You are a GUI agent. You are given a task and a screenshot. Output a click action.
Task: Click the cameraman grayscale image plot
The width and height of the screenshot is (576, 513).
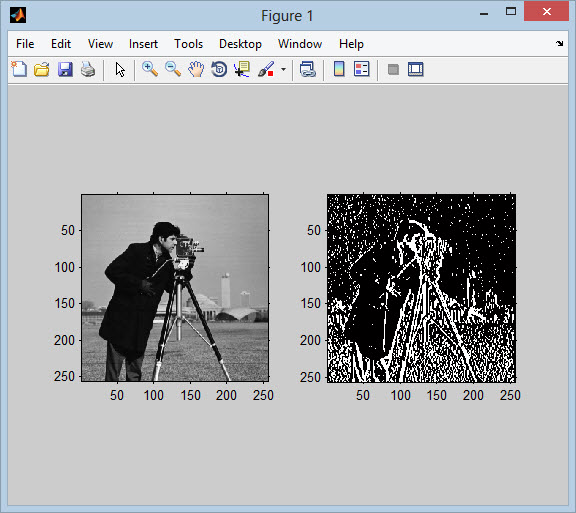pos(175,288)
